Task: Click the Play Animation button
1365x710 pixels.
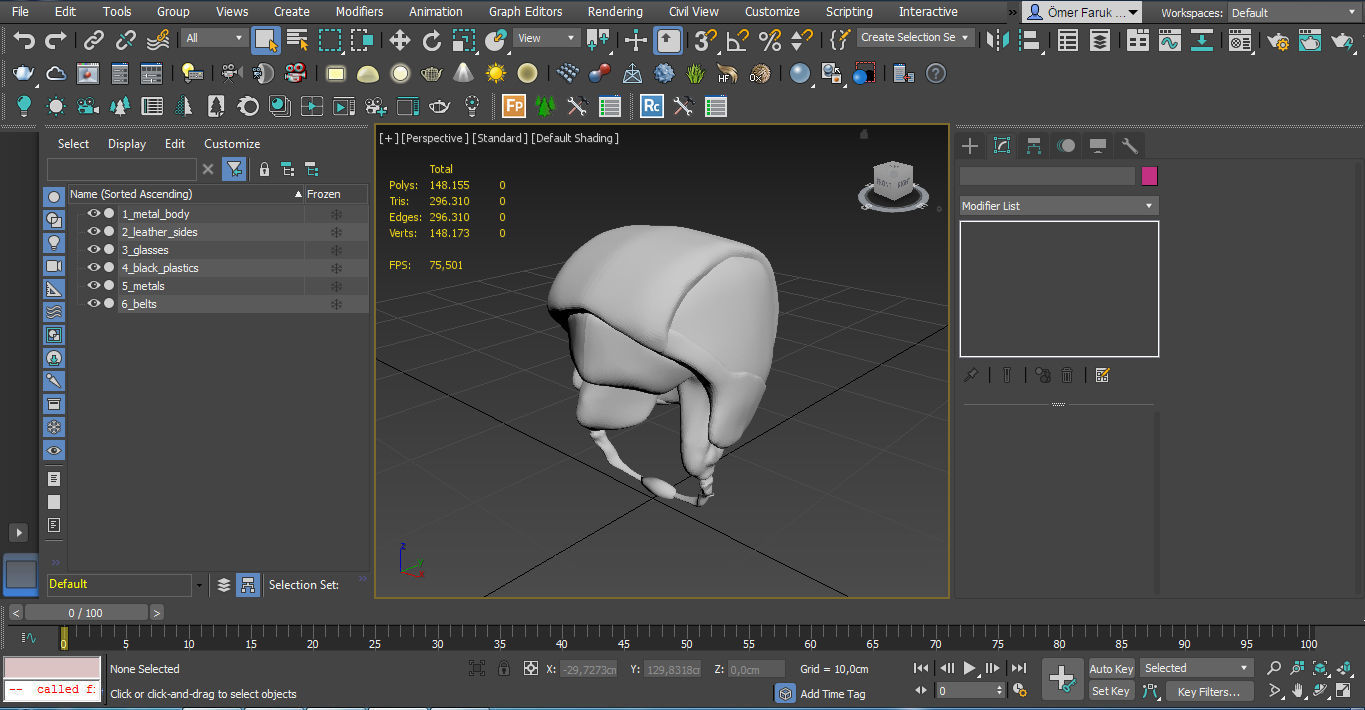Action: coord(969,668)
